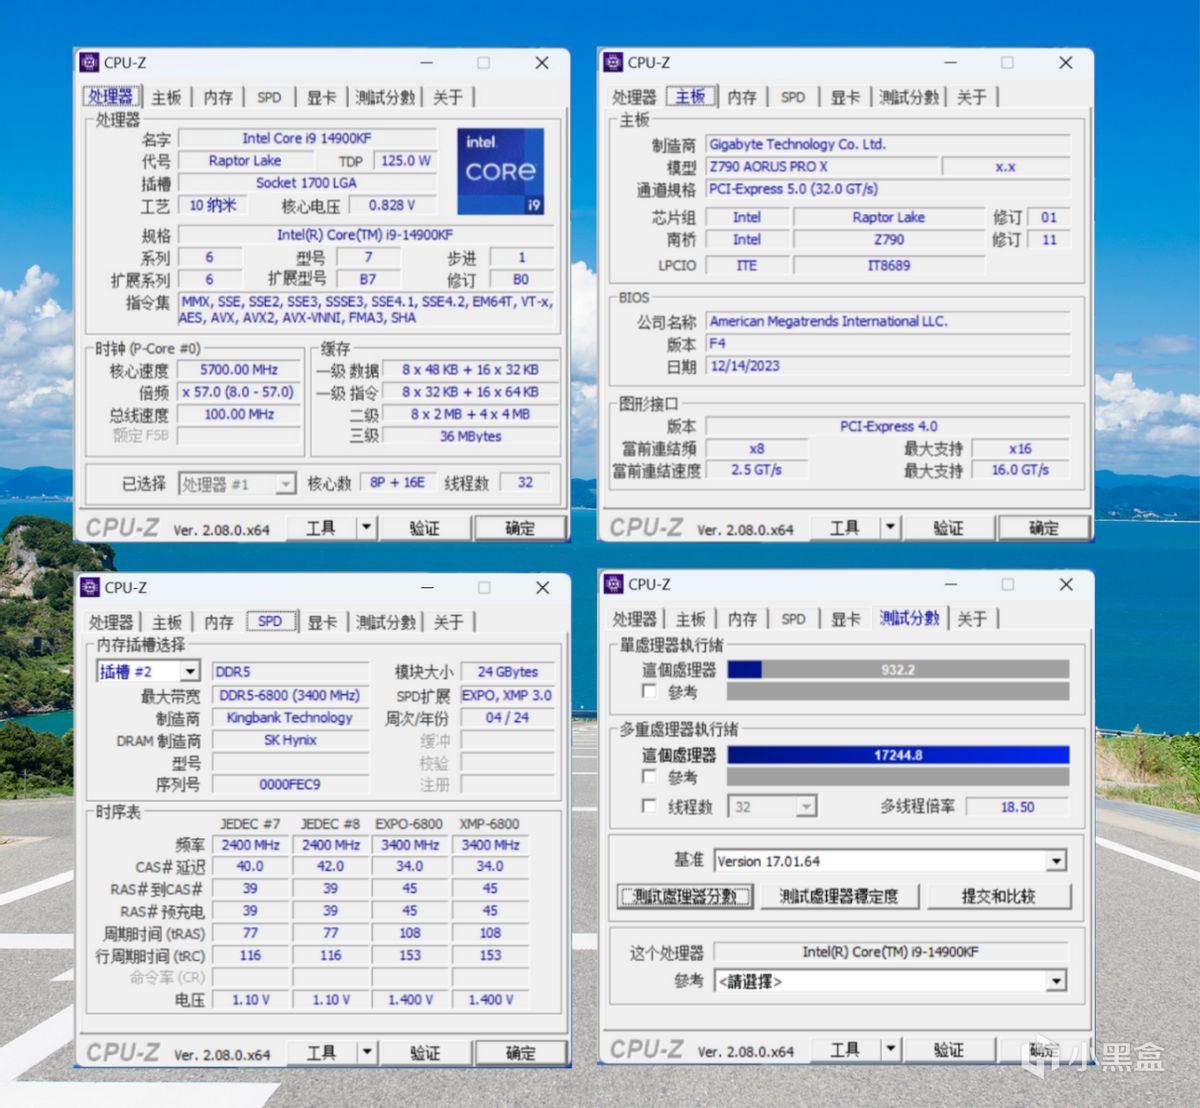Click the processor name field Intel Core i9 14900KF
Image resolution: width=1200 pixels, height=1108 pixels.
[307, 138]
